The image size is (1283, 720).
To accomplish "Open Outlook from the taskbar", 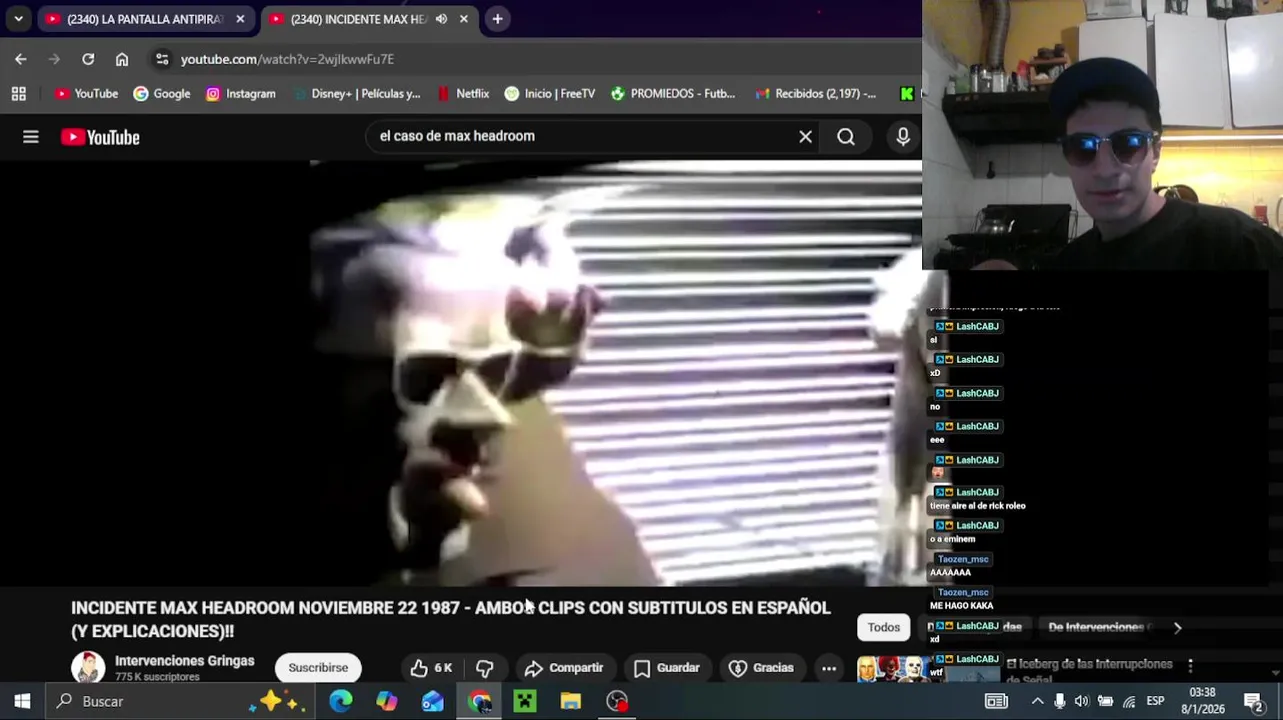I will tap(433, 702).
